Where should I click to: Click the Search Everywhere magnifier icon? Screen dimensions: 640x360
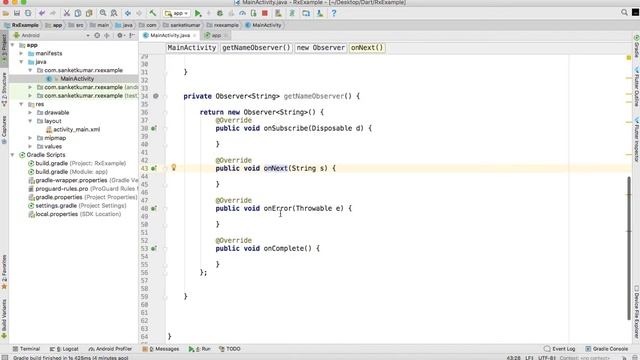point(624,13)
